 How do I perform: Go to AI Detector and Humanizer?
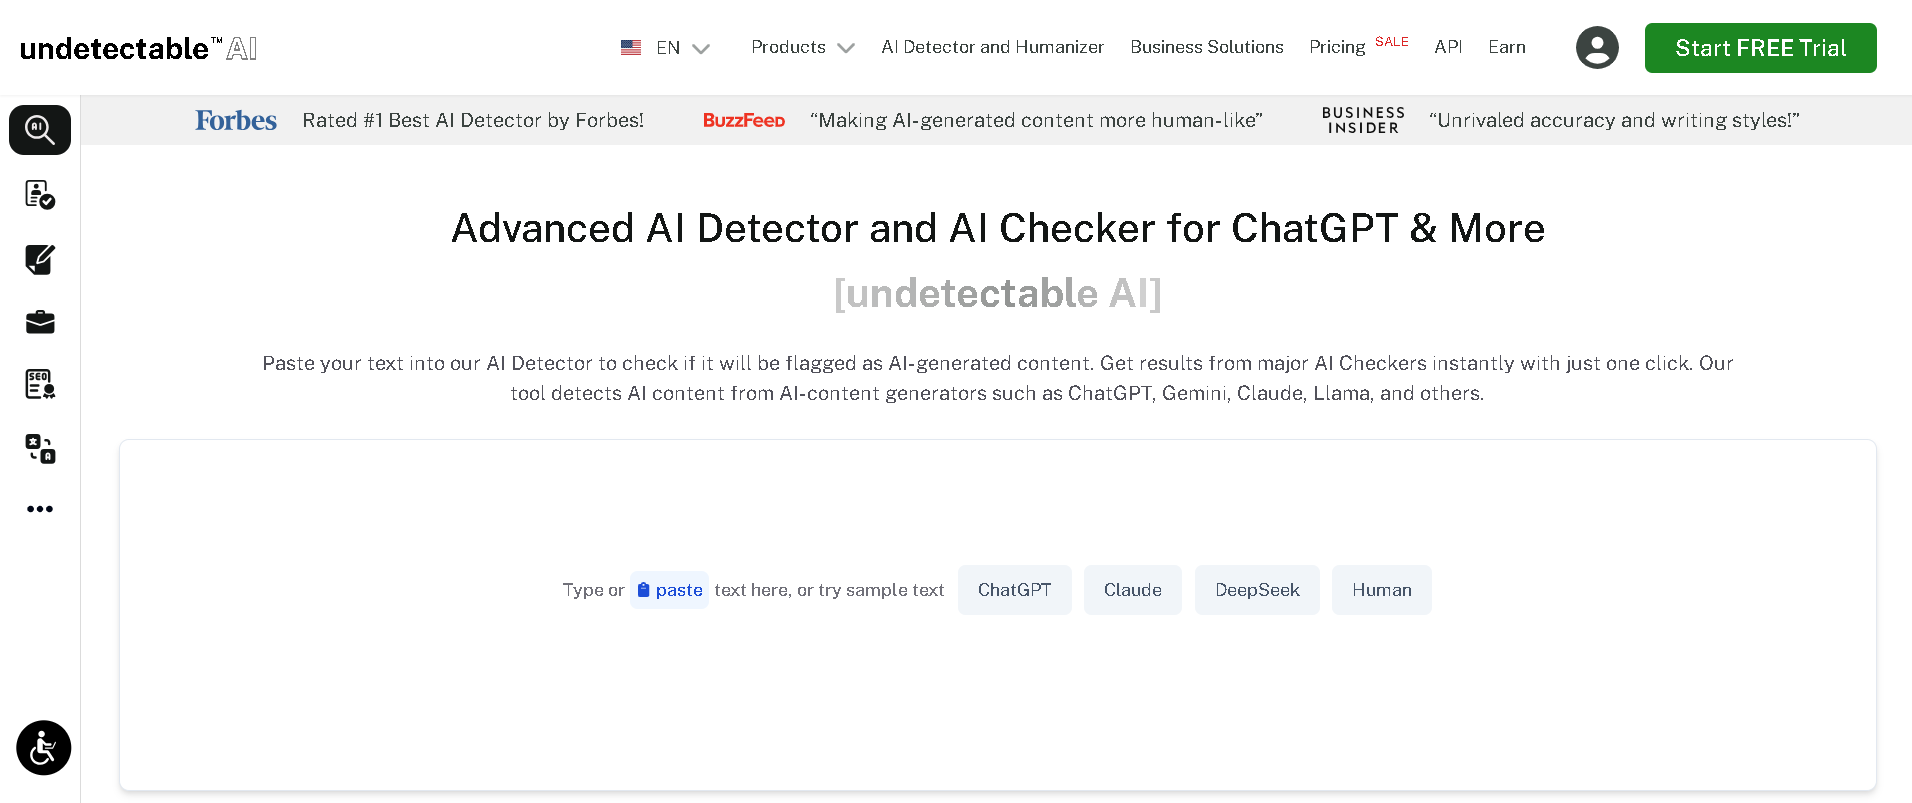992,47
